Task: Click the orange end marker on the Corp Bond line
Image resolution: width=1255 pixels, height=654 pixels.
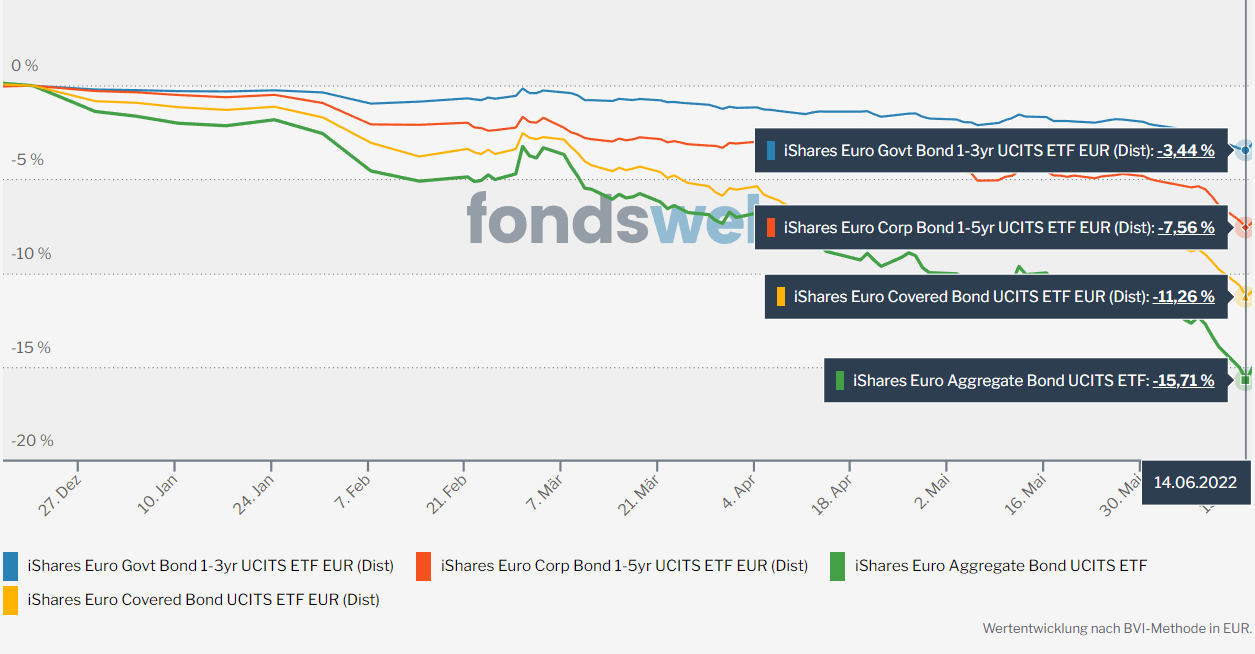Action: pos(1245,227)
